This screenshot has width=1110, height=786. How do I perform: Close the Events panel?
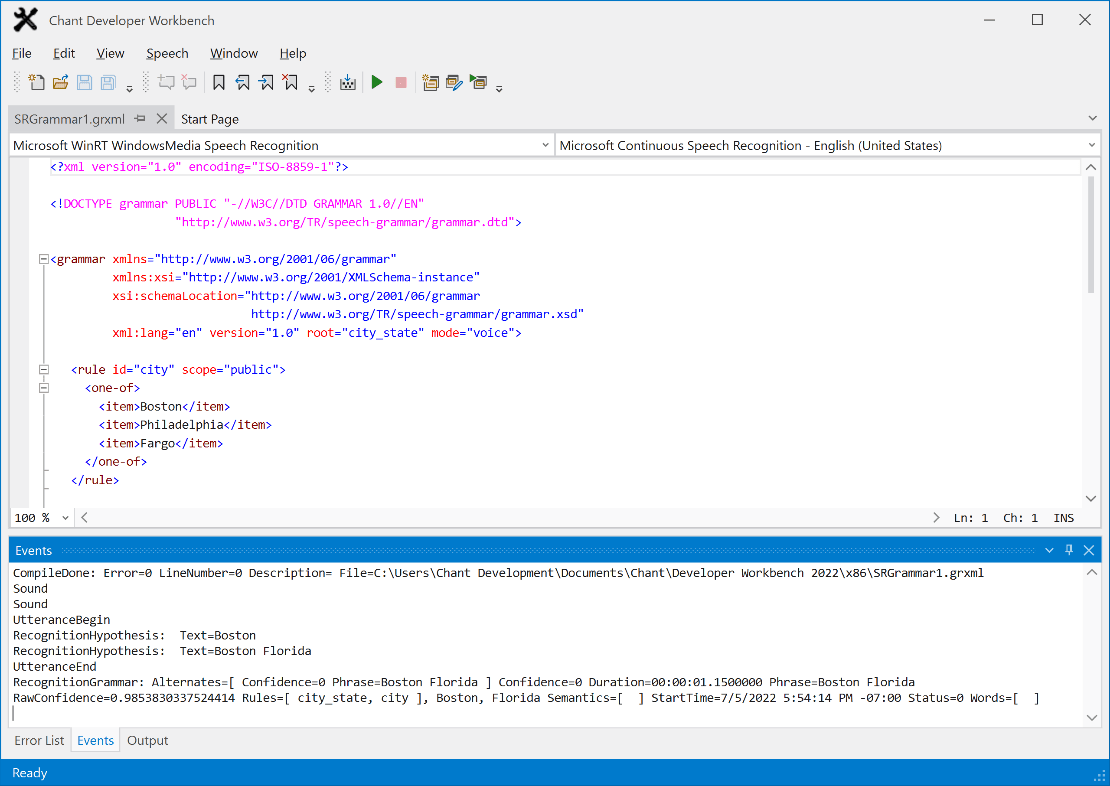click(1089, 550)
